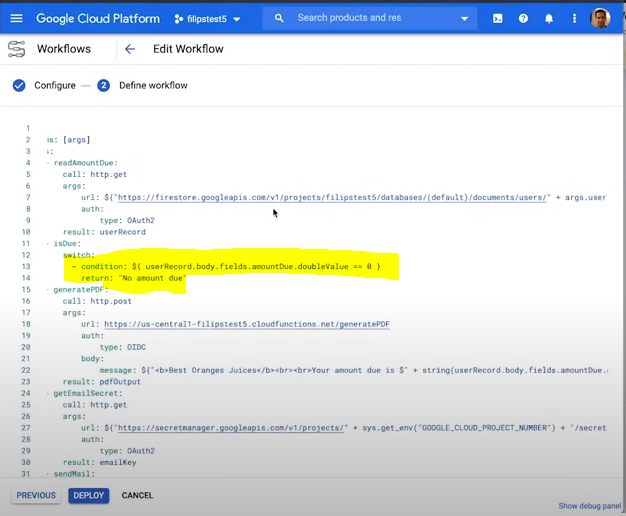Open the help question mark icon

523,18
